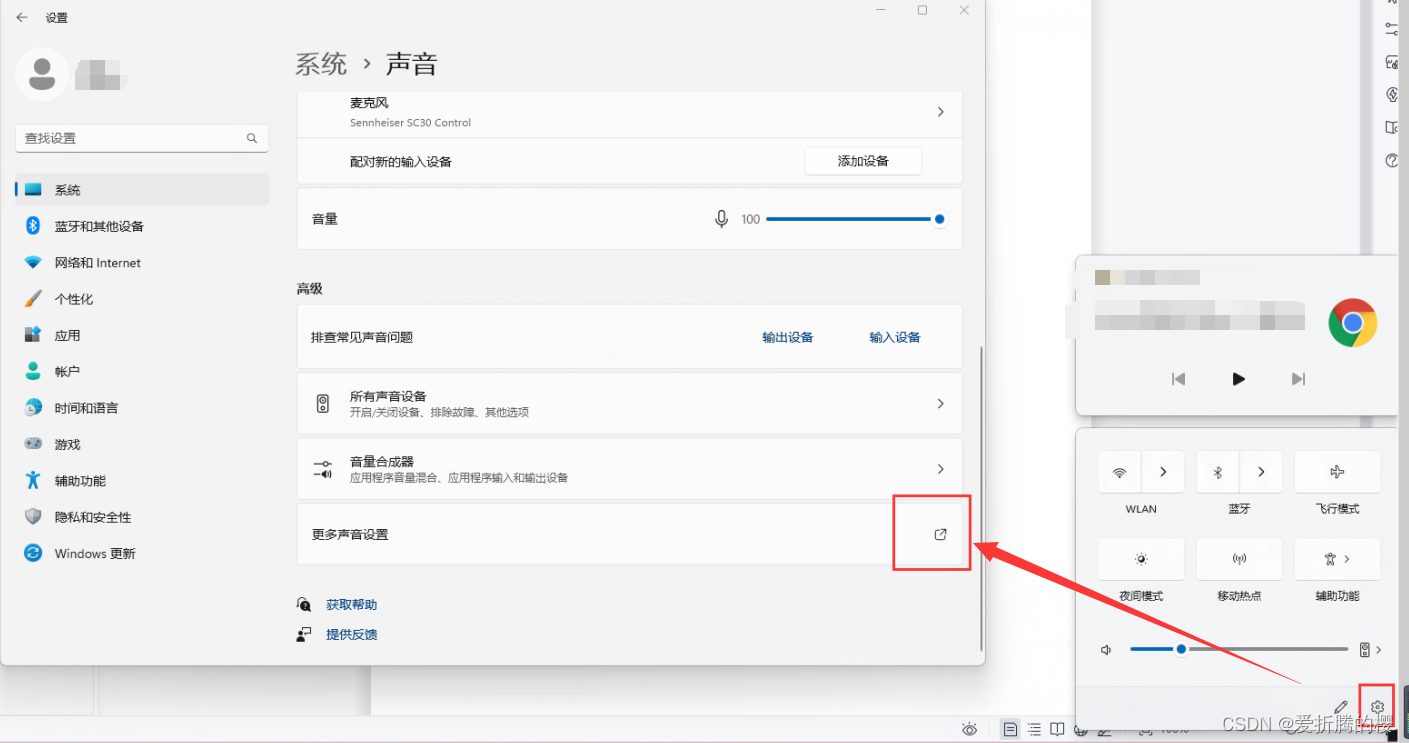Open 辅助功能 quick settings tile

coord(1337,559)
